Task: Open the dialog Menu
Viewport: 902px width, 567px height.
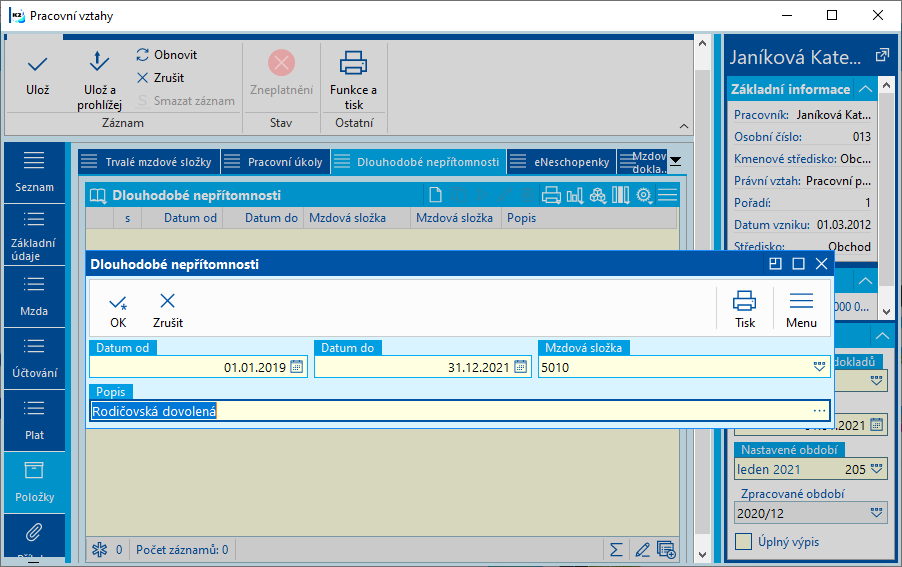Action: pyautogui.click(x=801, y=309)
